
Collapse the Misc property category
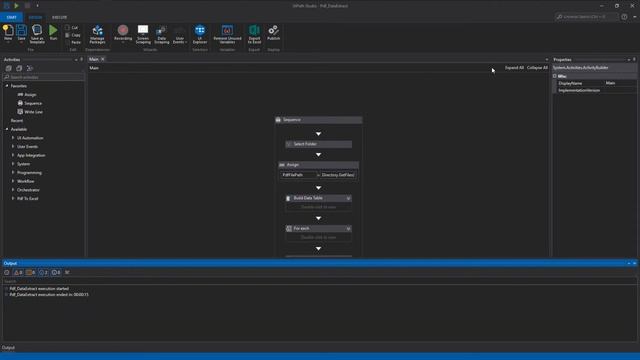pyautogui.click(x=555, y=76)
